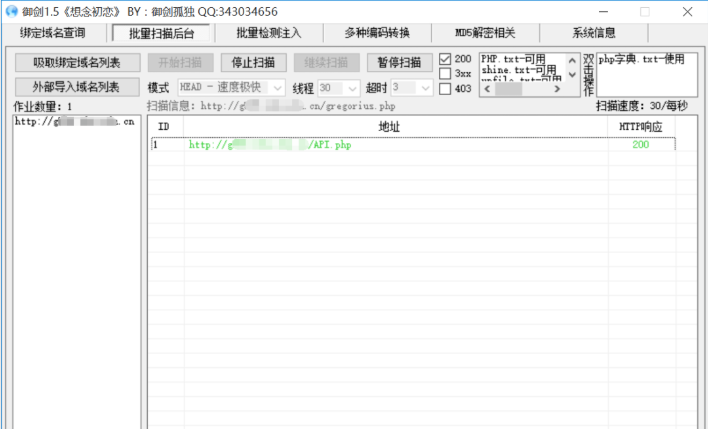The width and height of the screenshot is (708, 429).
Task: Click dictionary list scroll right arrow
Action: coord(557,89)
